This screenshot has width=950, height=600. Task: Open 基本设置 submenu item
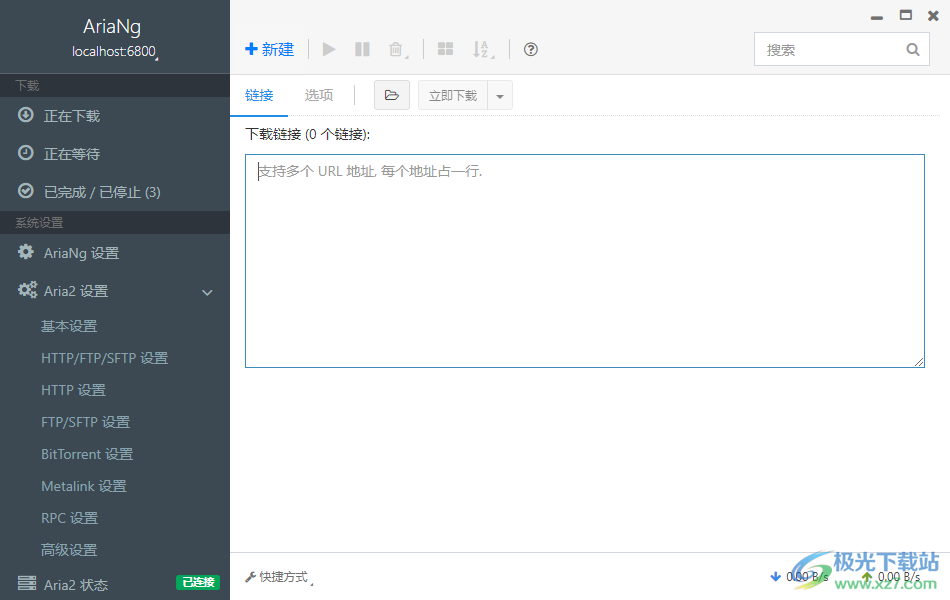[69, 326]
